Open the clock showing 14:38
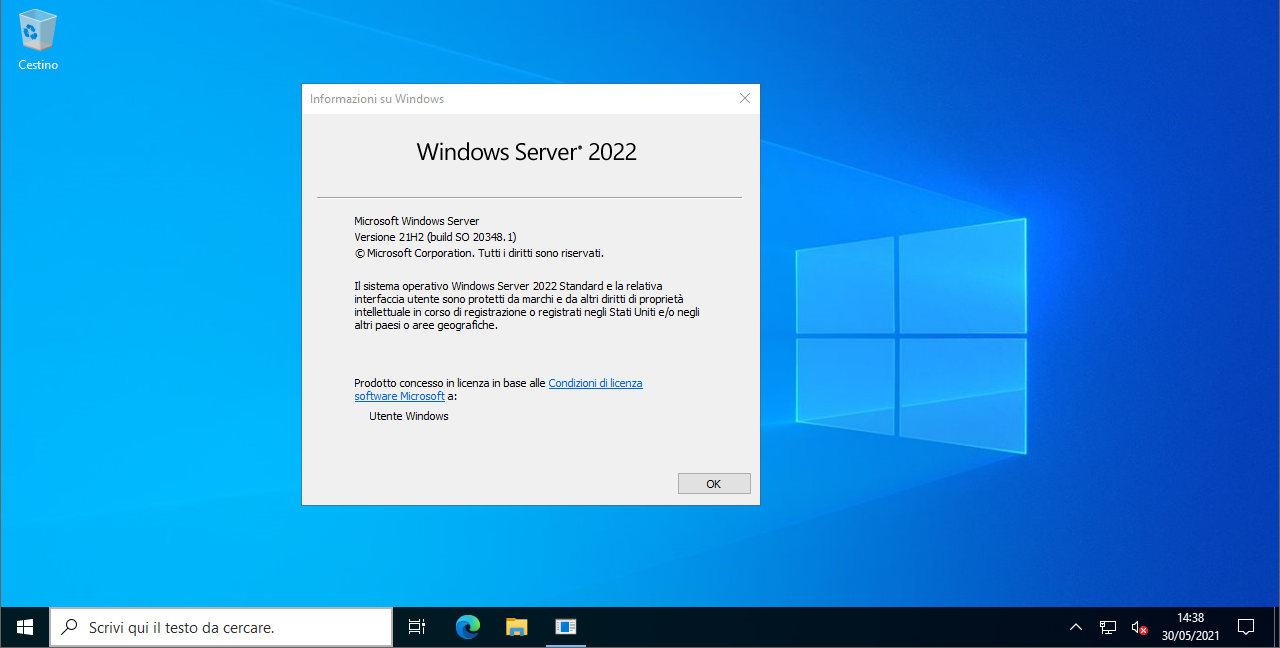Screen dimensions: 1280x648 (1190, 627)
